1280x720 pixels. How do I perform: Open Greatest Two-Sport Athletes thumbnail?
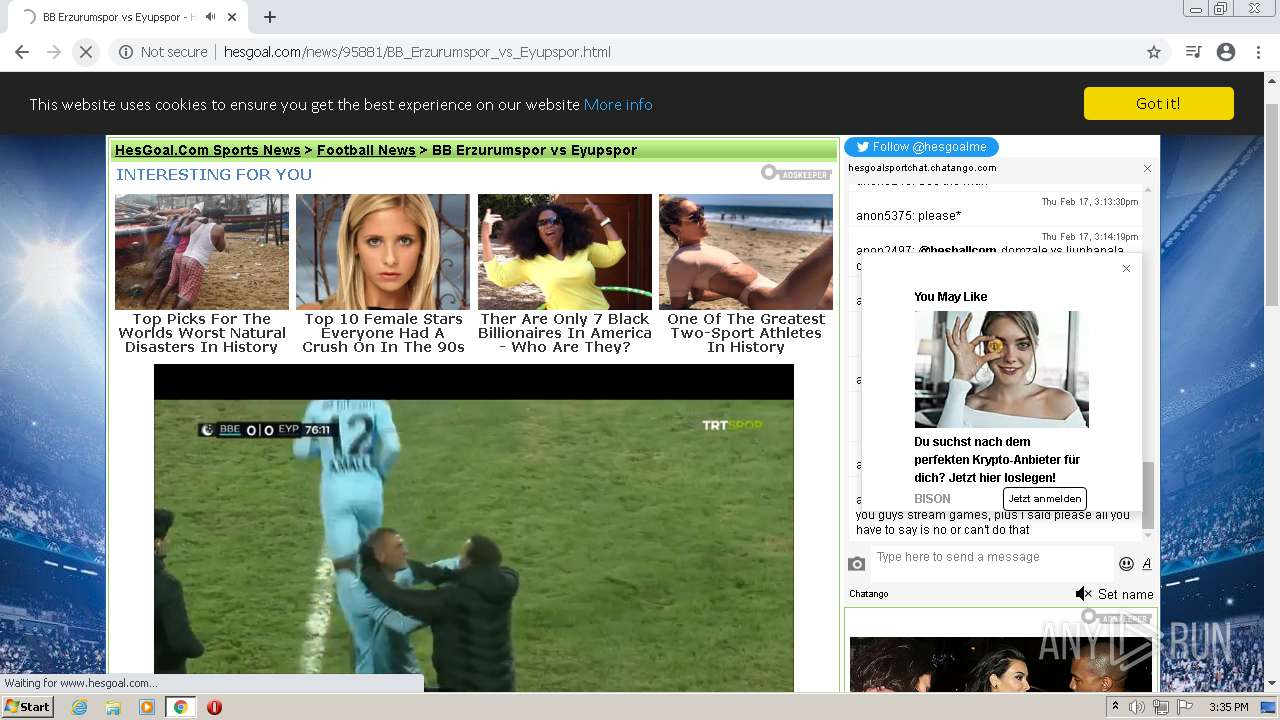click(746, 252)
